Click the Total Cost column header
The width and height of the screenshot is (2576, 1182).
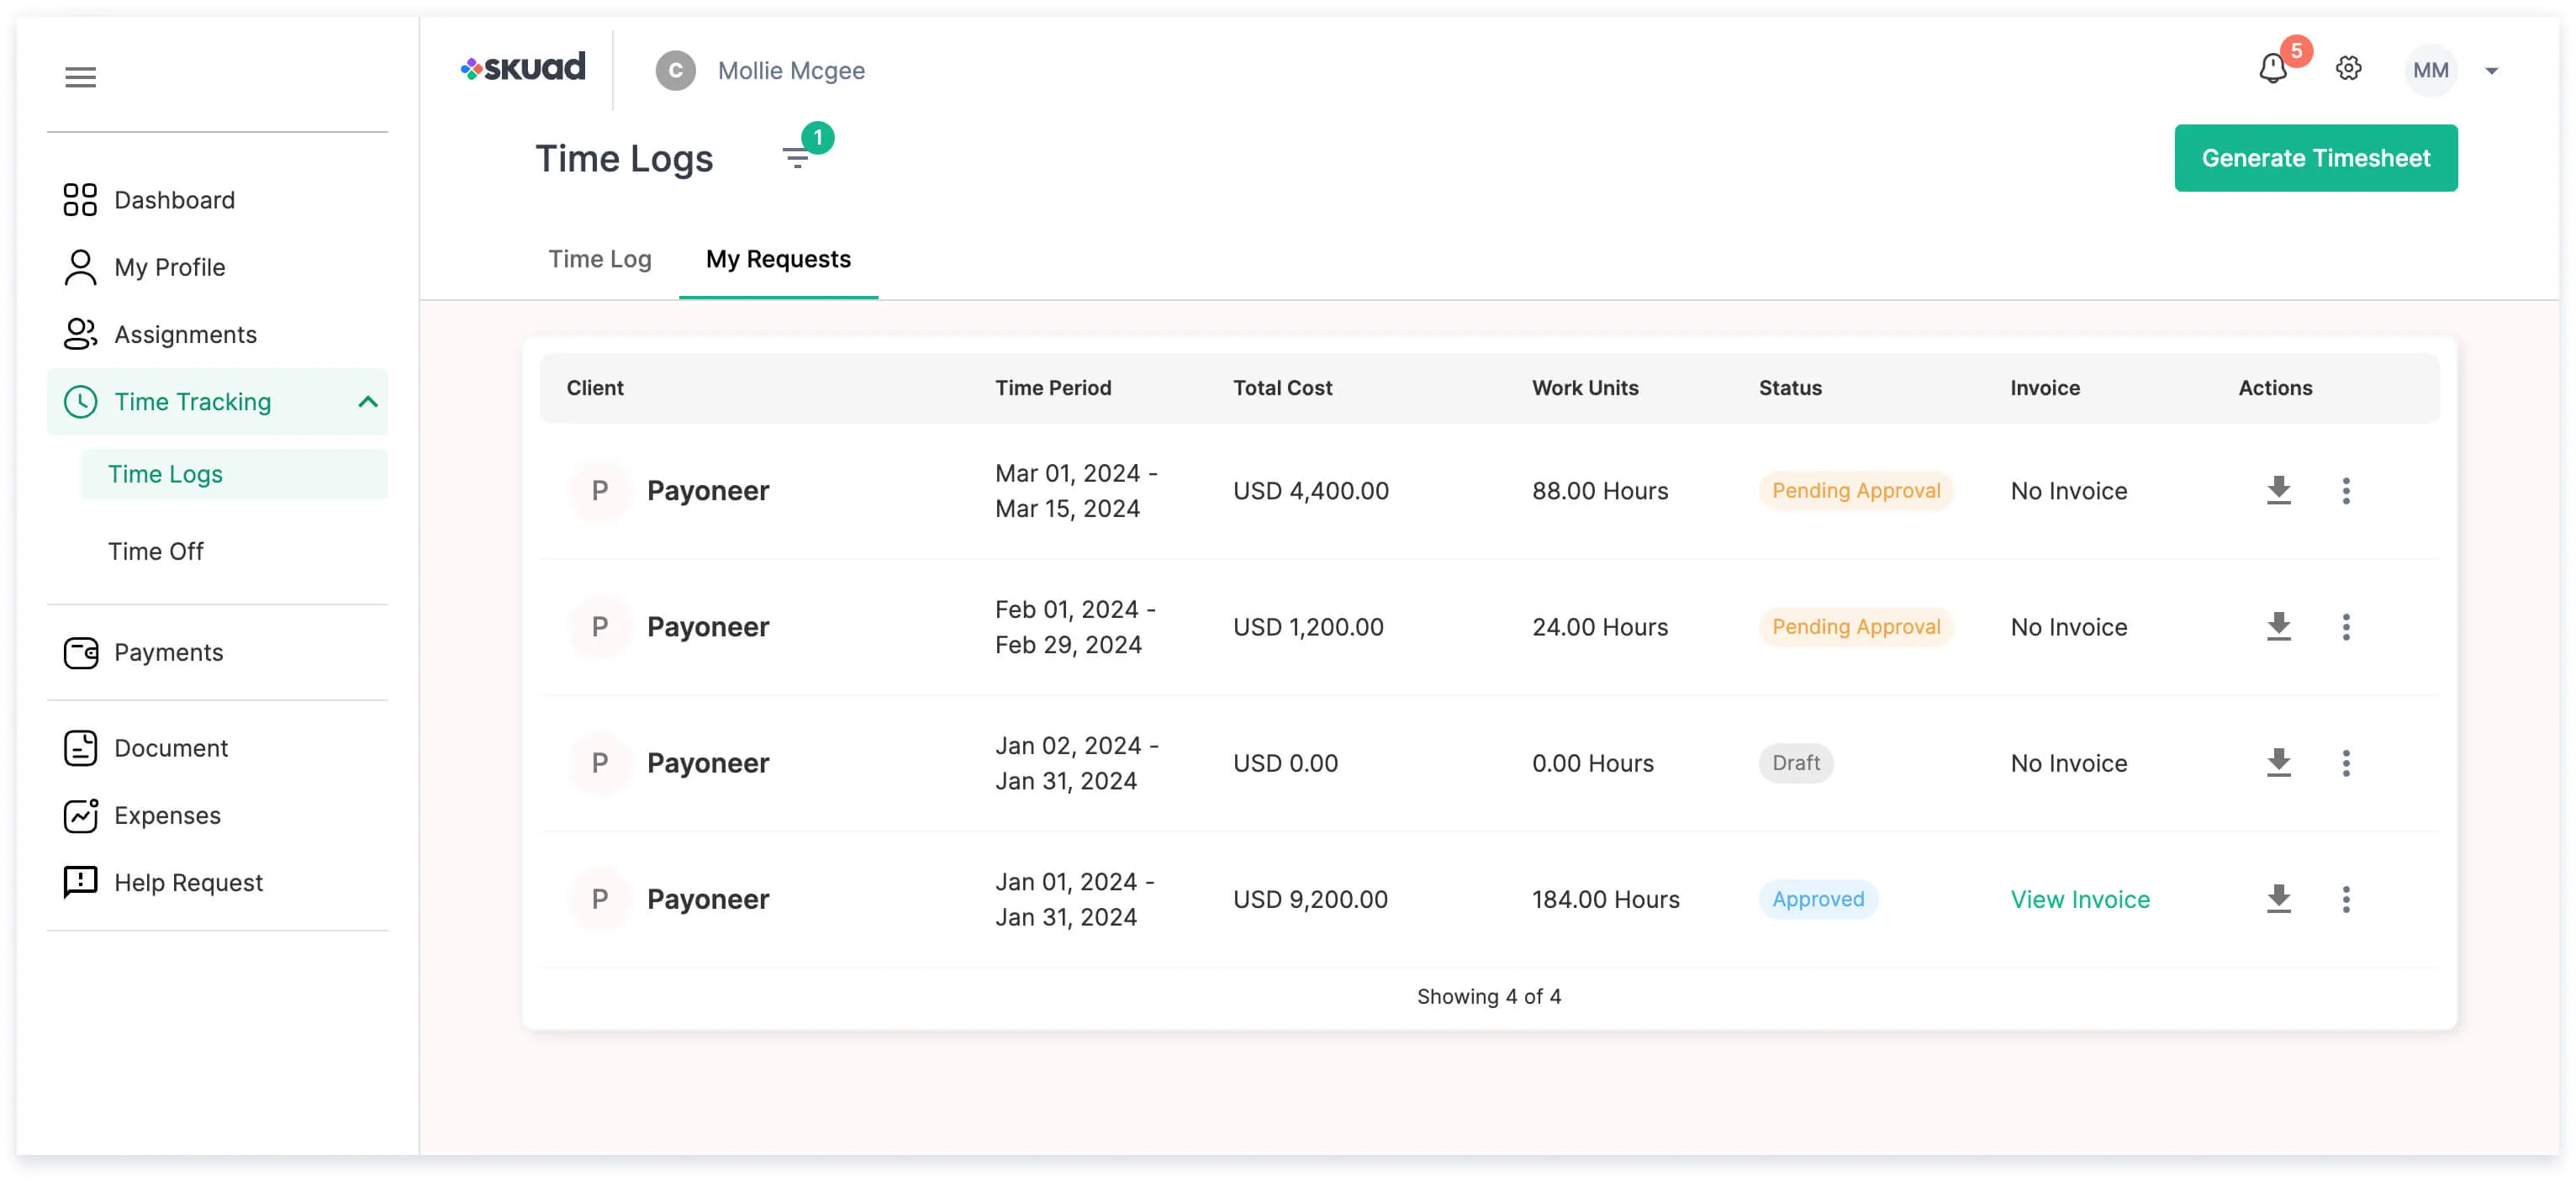click(1282, 388)
